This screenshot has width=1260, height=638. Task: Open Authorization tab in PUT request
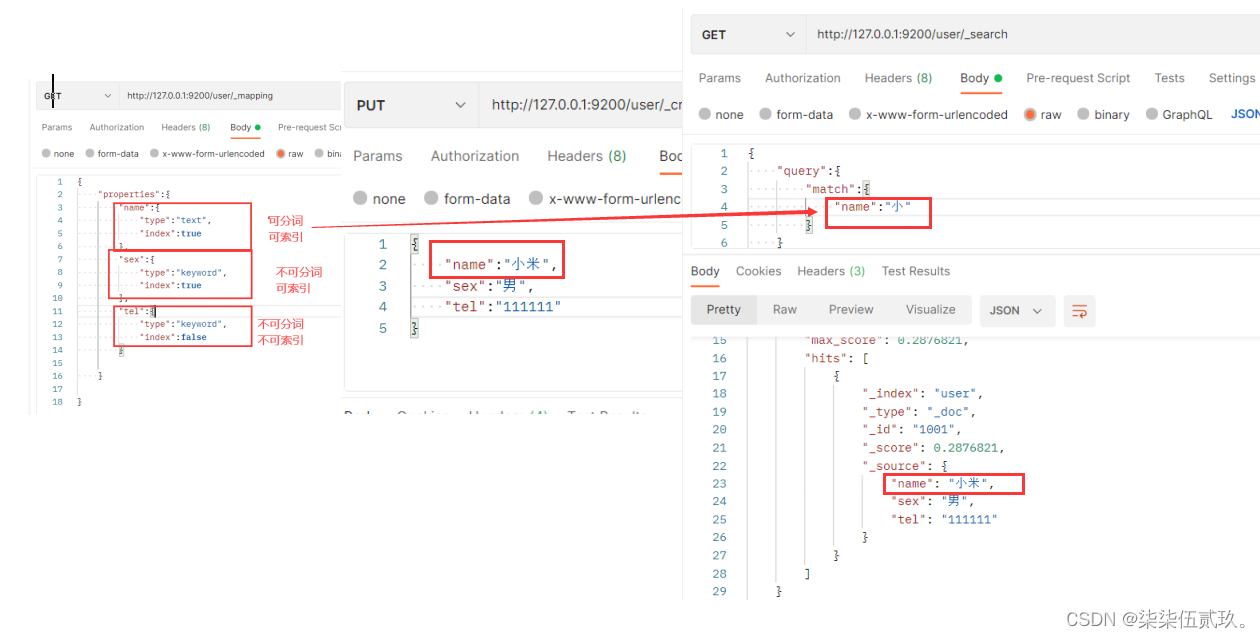[475, 156]
